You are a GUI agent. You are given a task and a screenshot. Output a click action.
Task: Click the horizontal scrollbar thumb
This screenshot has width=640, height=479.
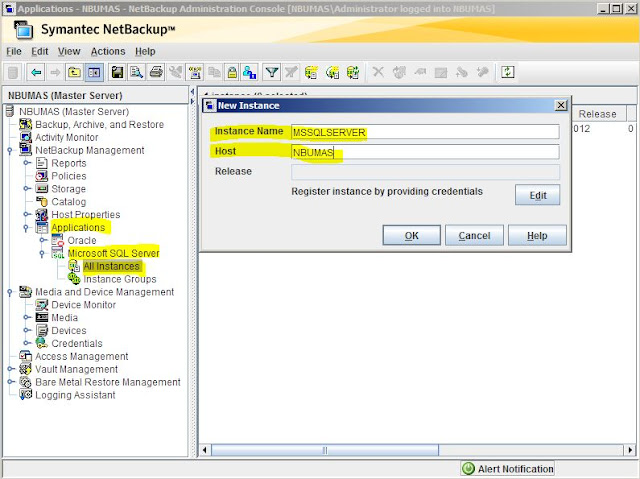tap(325, 450)
